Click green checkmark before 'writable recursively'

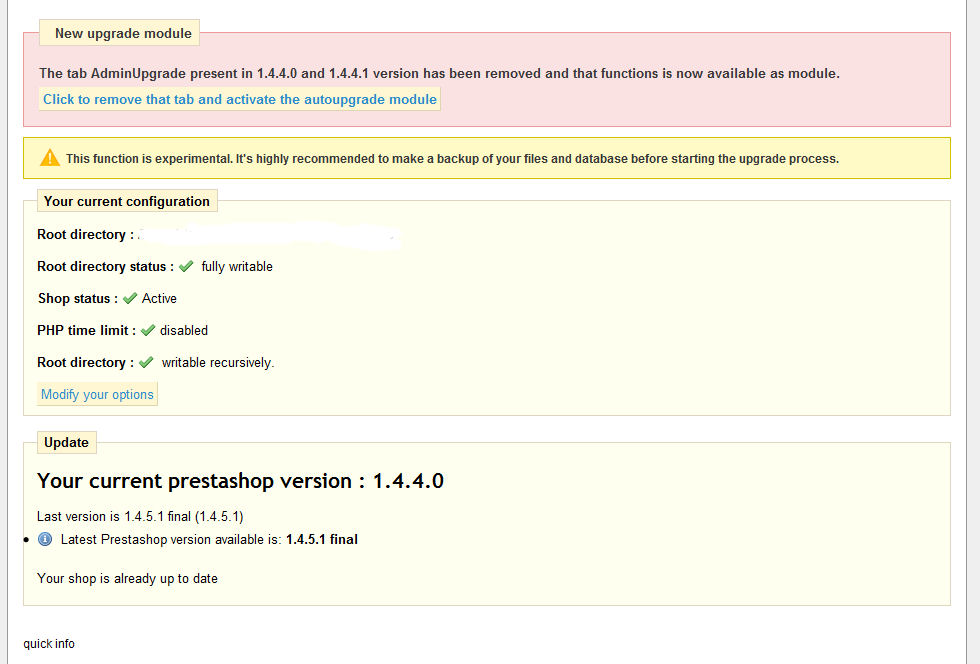point(146,362)
